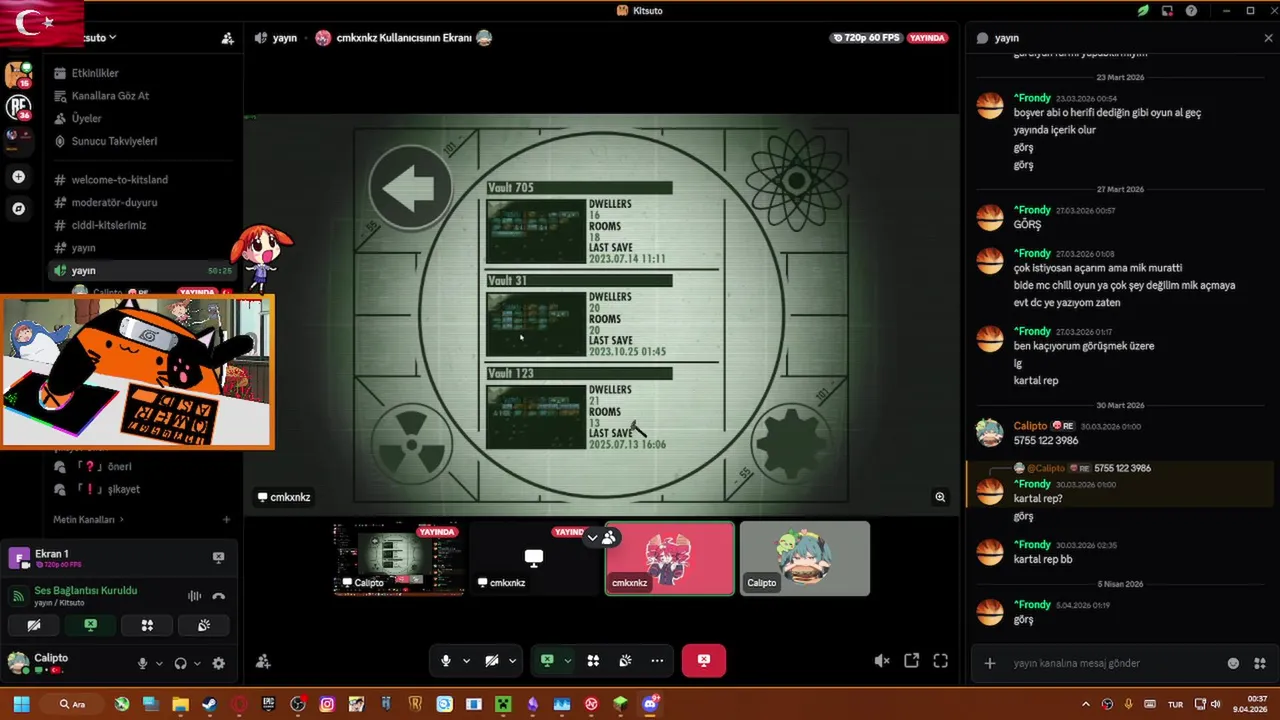Toggle camera button in voice panel

[x=34, y=625]
